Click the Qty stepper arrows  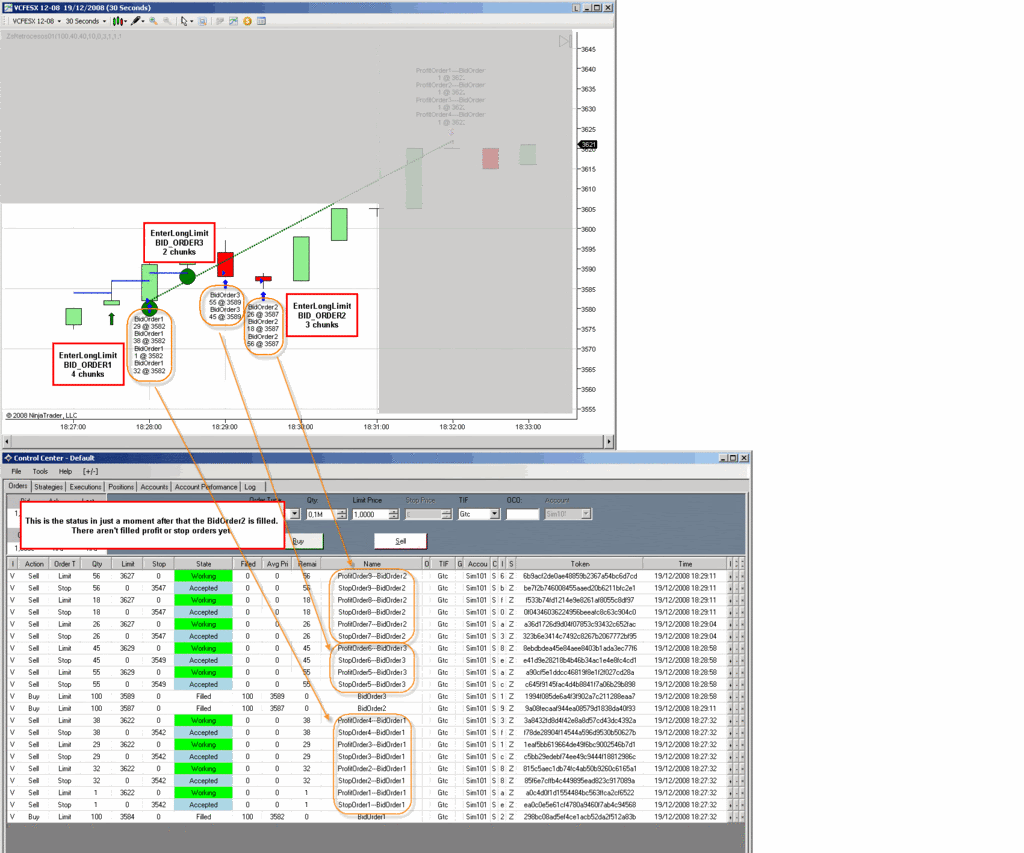point(342,514)
